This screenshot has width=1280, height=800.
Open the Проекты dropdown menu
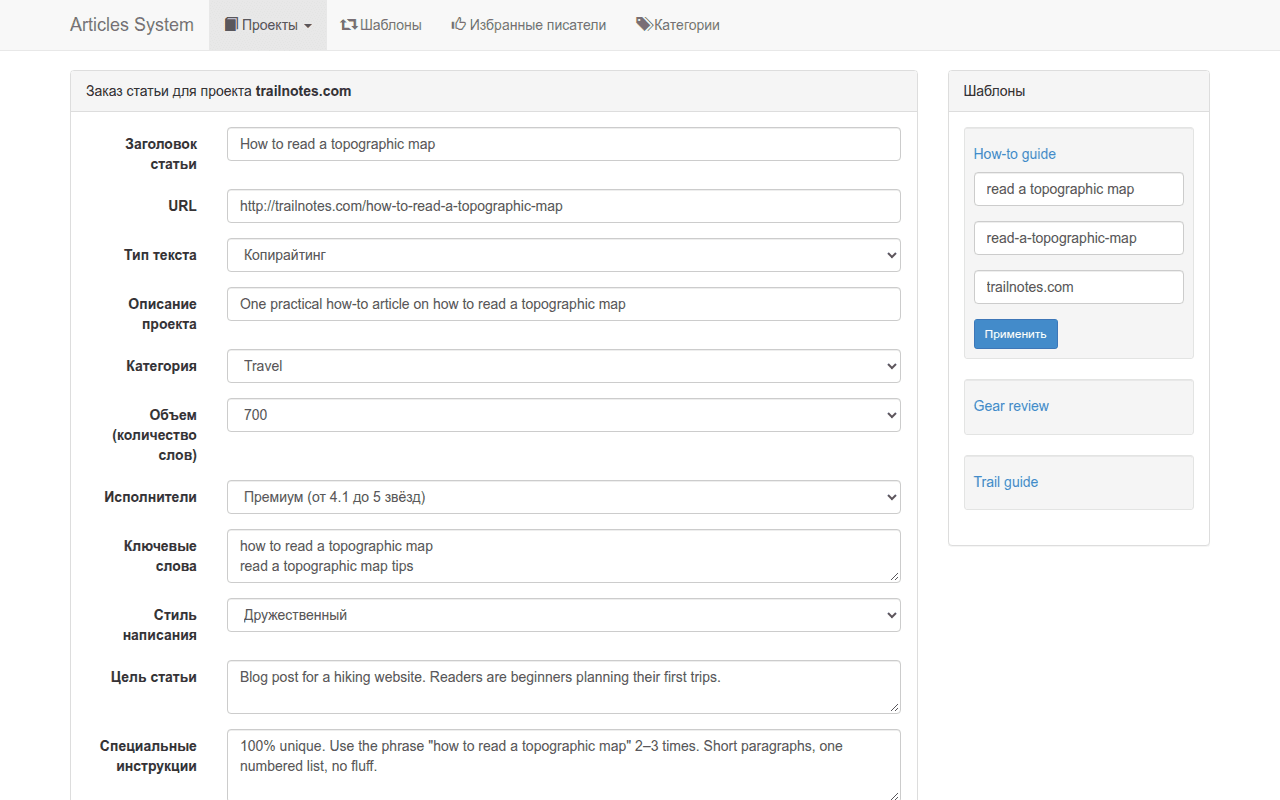tap(268, 25)
